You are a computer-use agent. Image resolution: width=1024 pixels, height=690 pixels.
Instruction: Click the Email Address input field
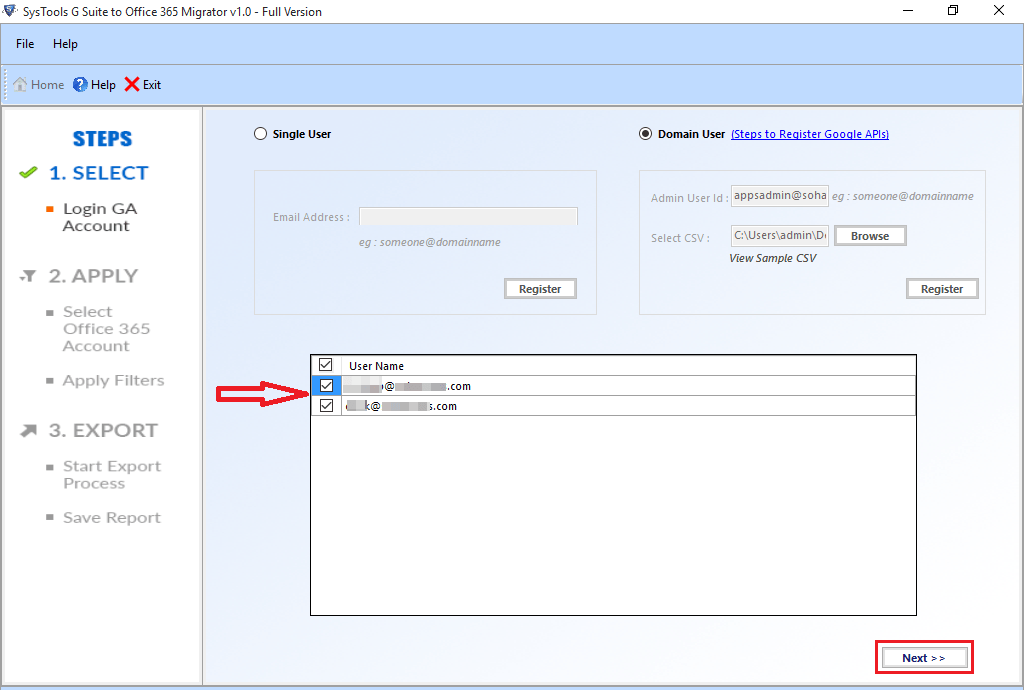point(468,217)
